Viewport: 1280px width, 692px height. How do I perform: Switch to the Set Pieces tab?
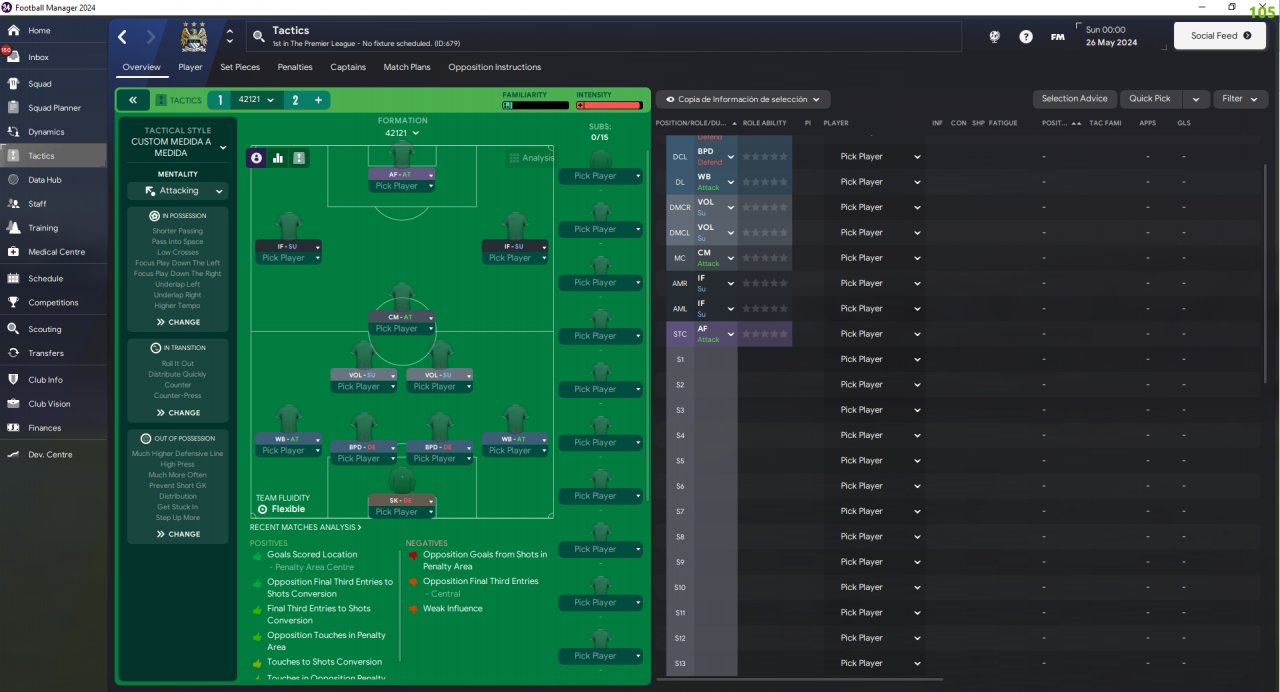[240, 67]
